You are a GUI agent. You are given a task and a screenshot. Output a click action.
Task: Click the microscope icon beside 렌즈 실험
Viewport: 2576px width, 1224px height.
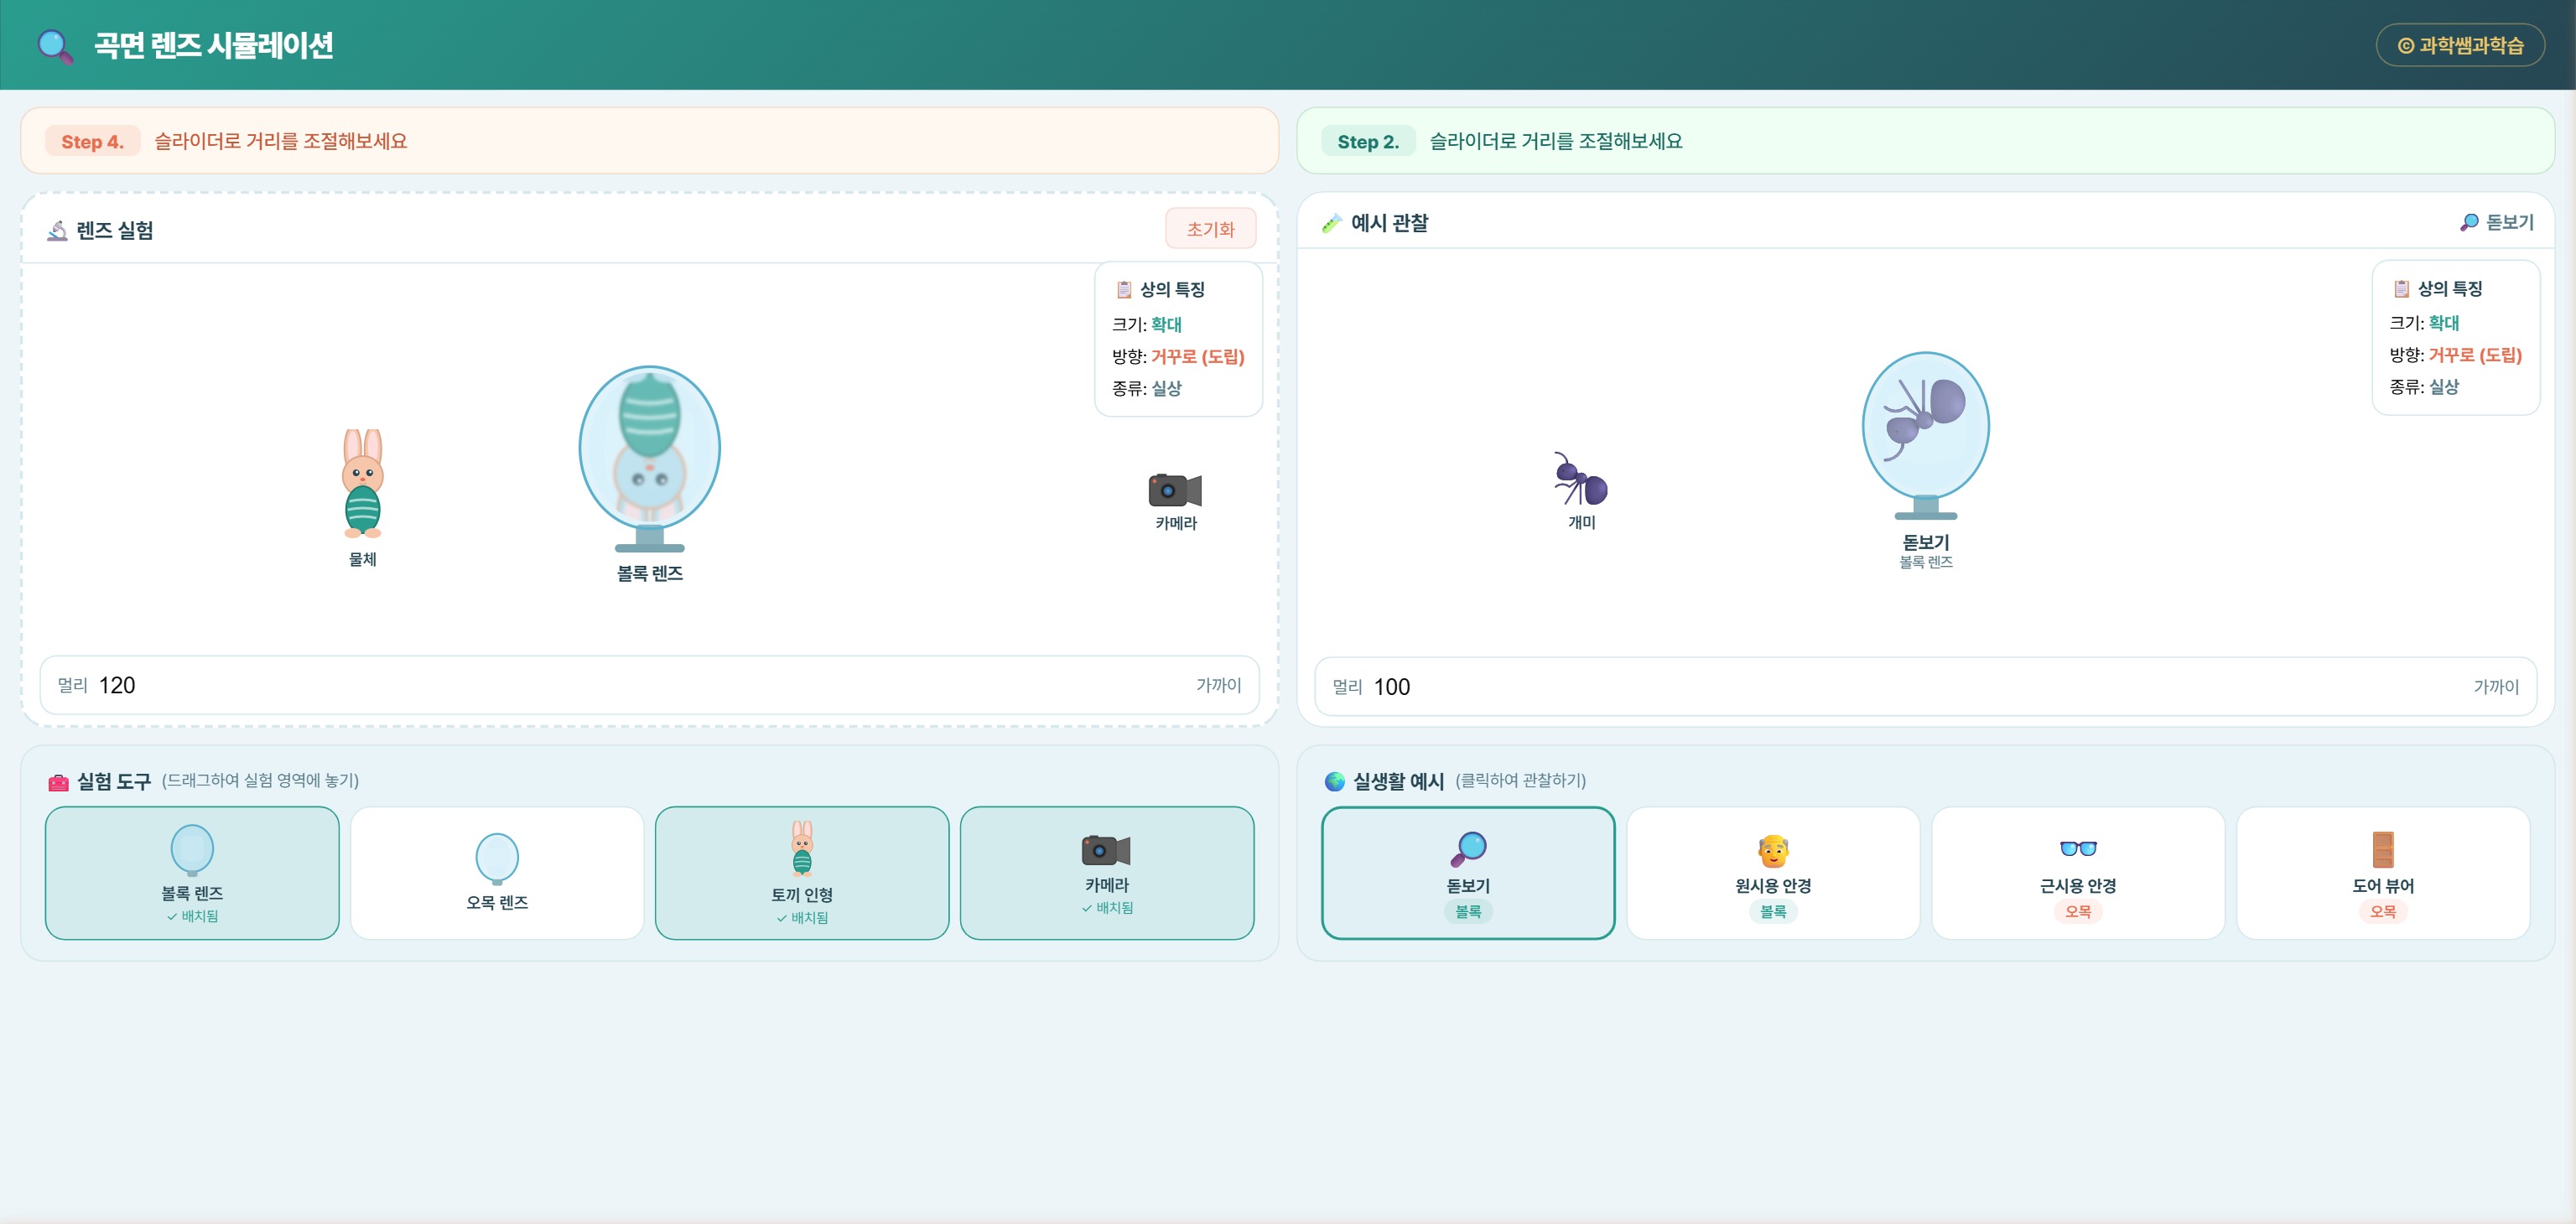coord(57,231)
